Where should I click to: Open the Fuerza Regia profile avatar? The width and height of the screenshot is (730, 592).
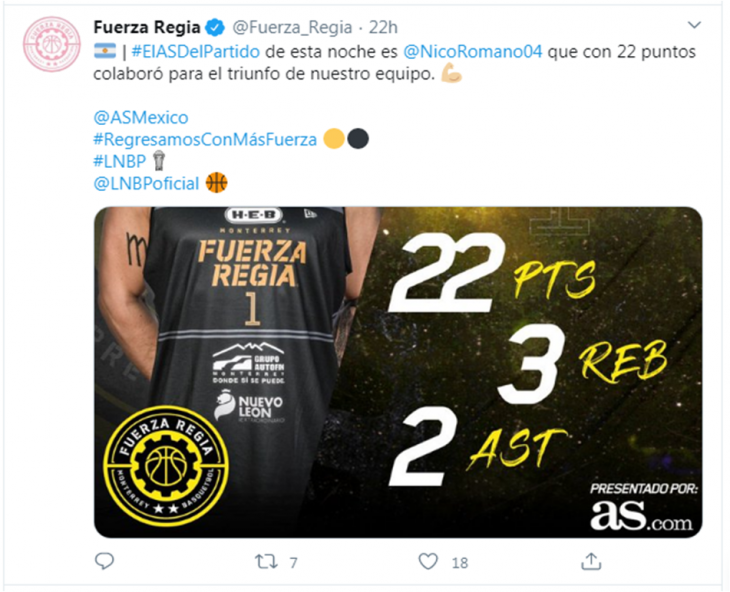coord(52,44)
